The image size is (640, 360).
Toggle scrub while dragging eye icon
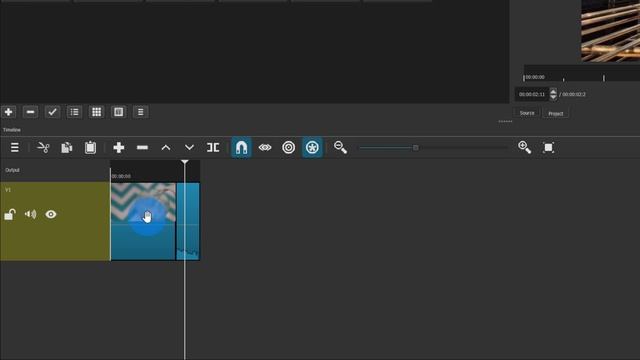pos(265,147)
